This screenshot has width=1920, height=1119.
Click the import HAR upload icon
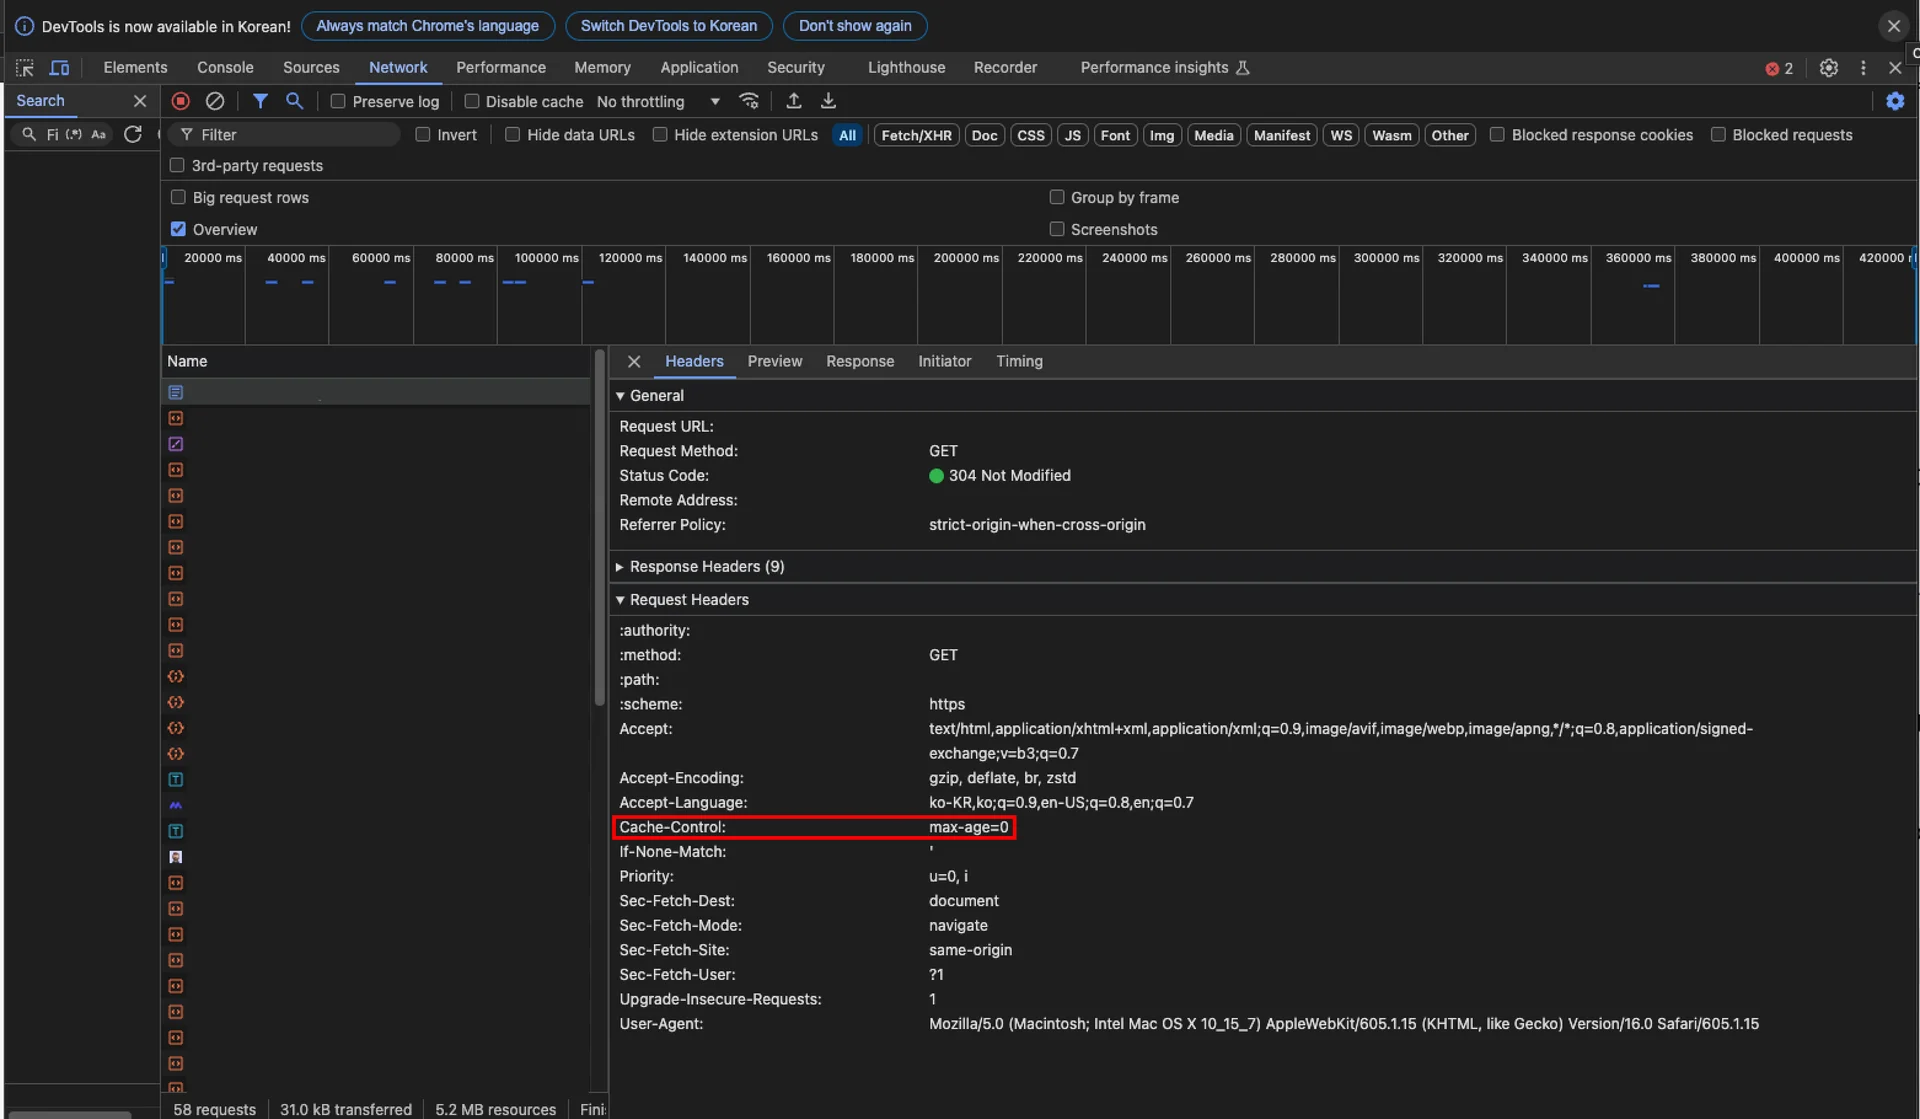click(794, 101)
